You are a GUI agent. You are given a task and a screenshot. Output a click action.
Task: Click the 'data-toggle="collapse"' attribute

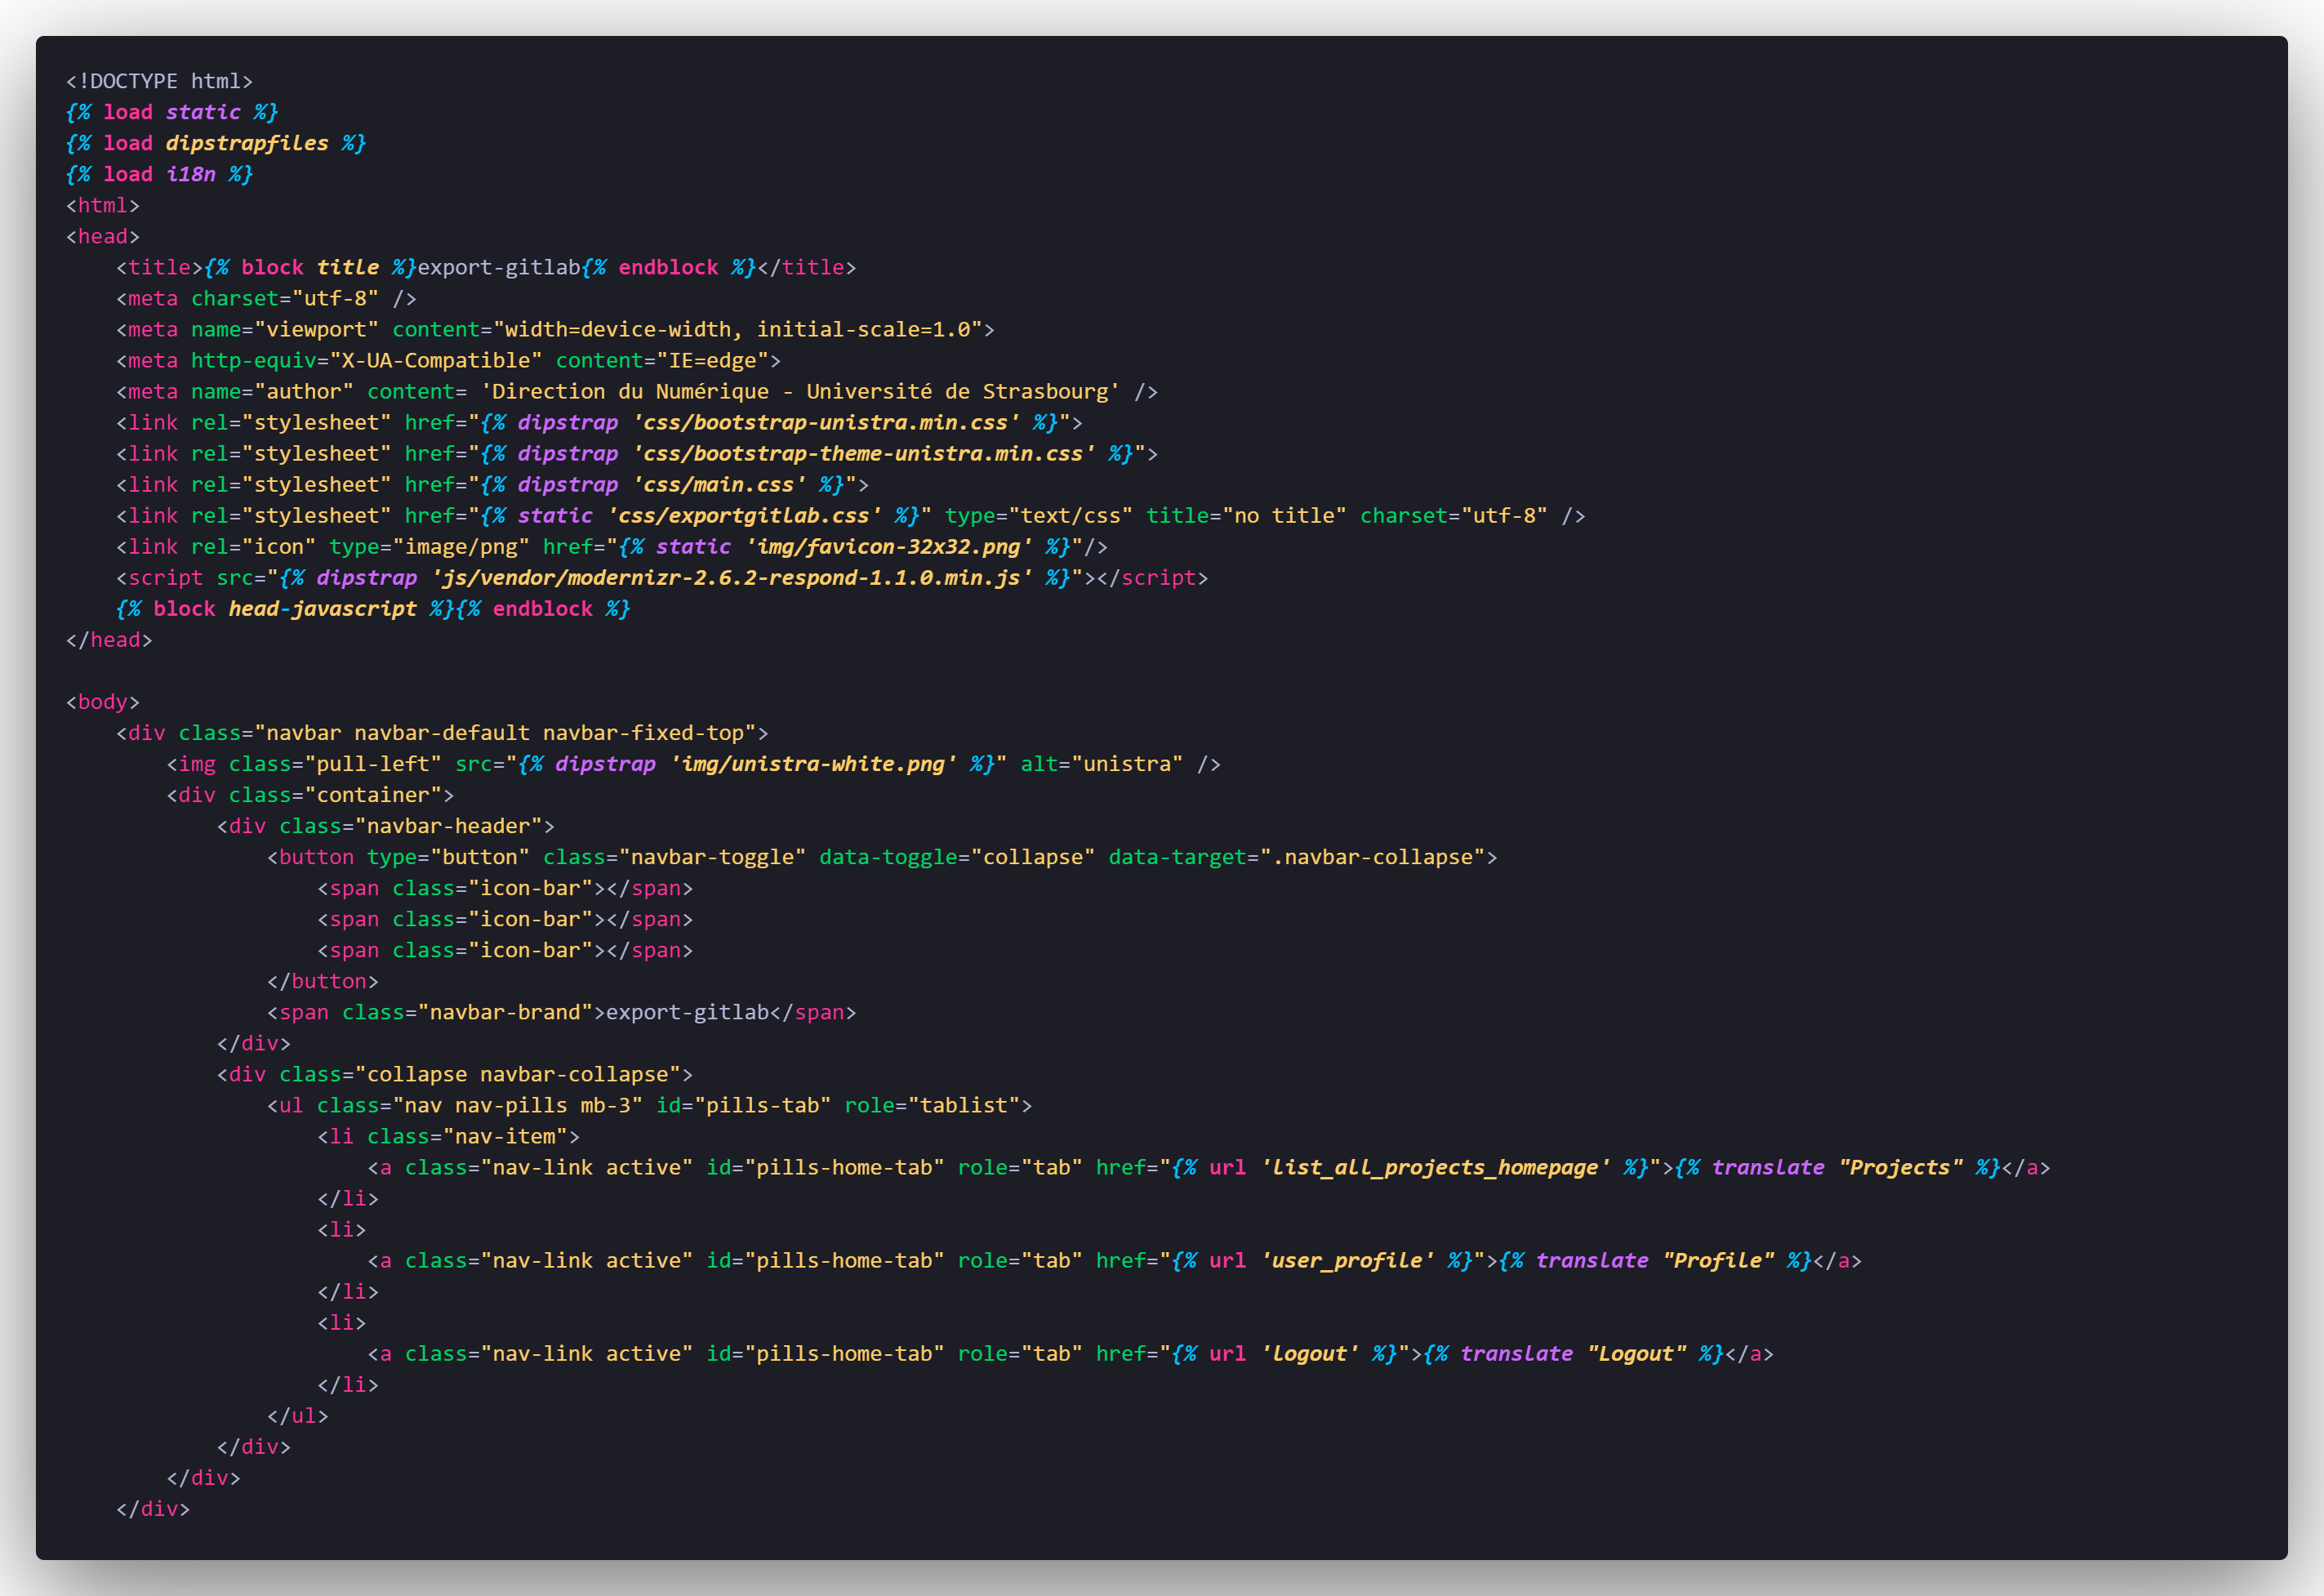(x=958, y=856)
